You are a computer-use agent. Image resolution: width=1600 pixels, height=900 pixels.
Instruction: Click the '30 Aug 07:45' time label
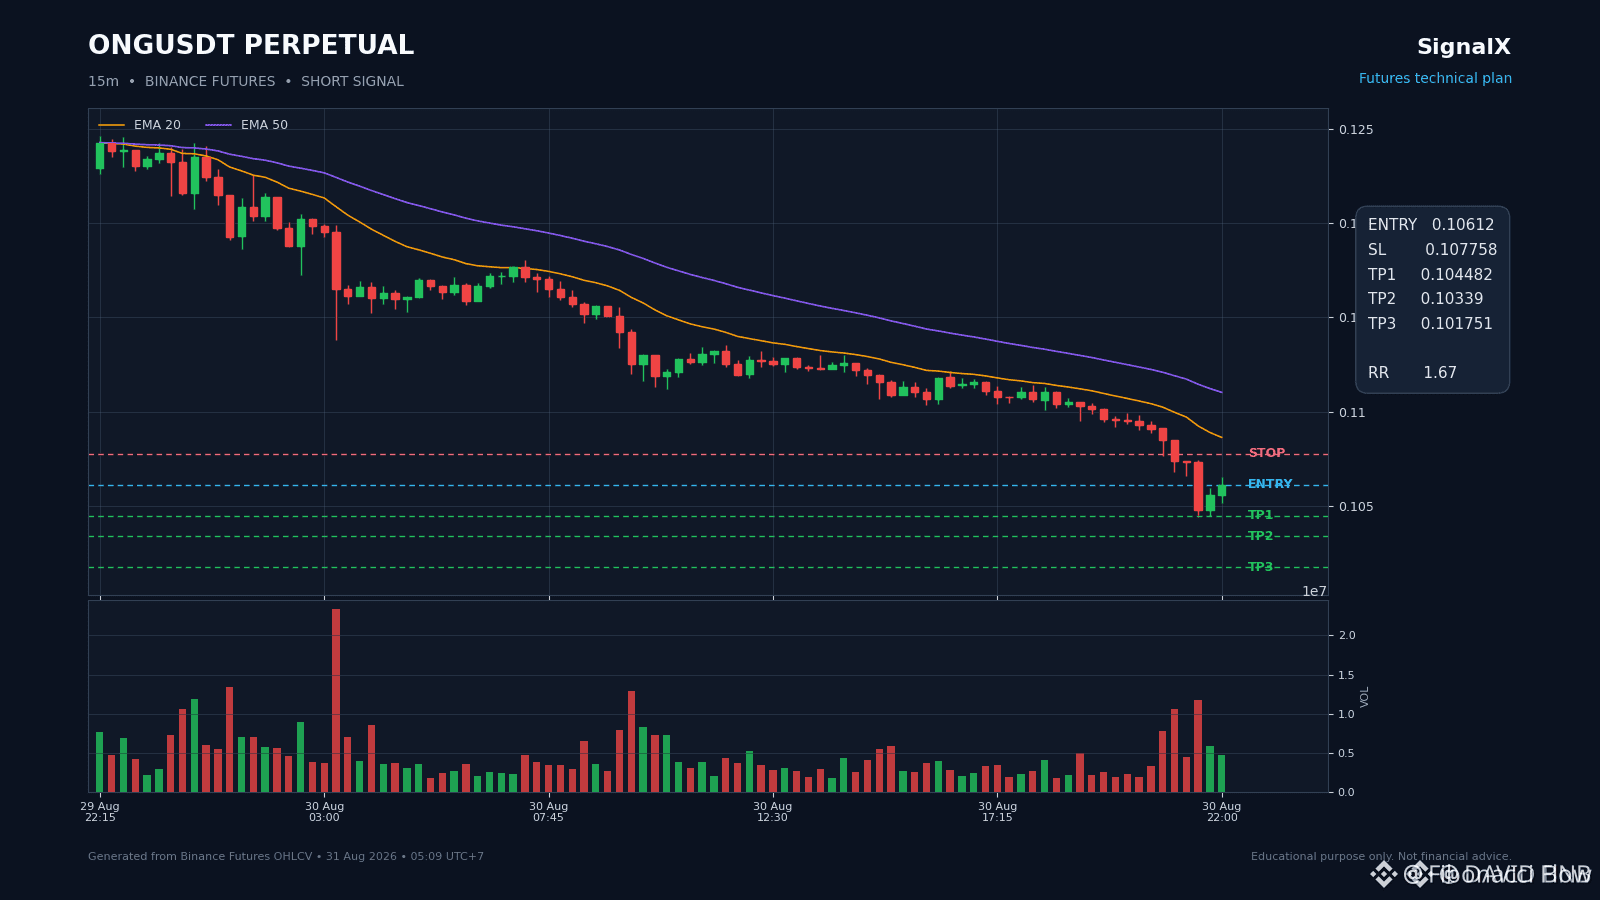coord(548,812)
